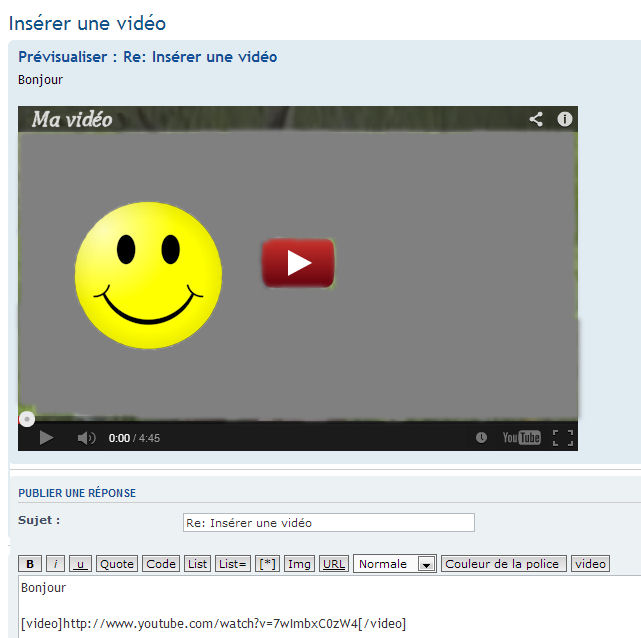Open the video info icon
The image size is (641, 638).
point(565,119)
